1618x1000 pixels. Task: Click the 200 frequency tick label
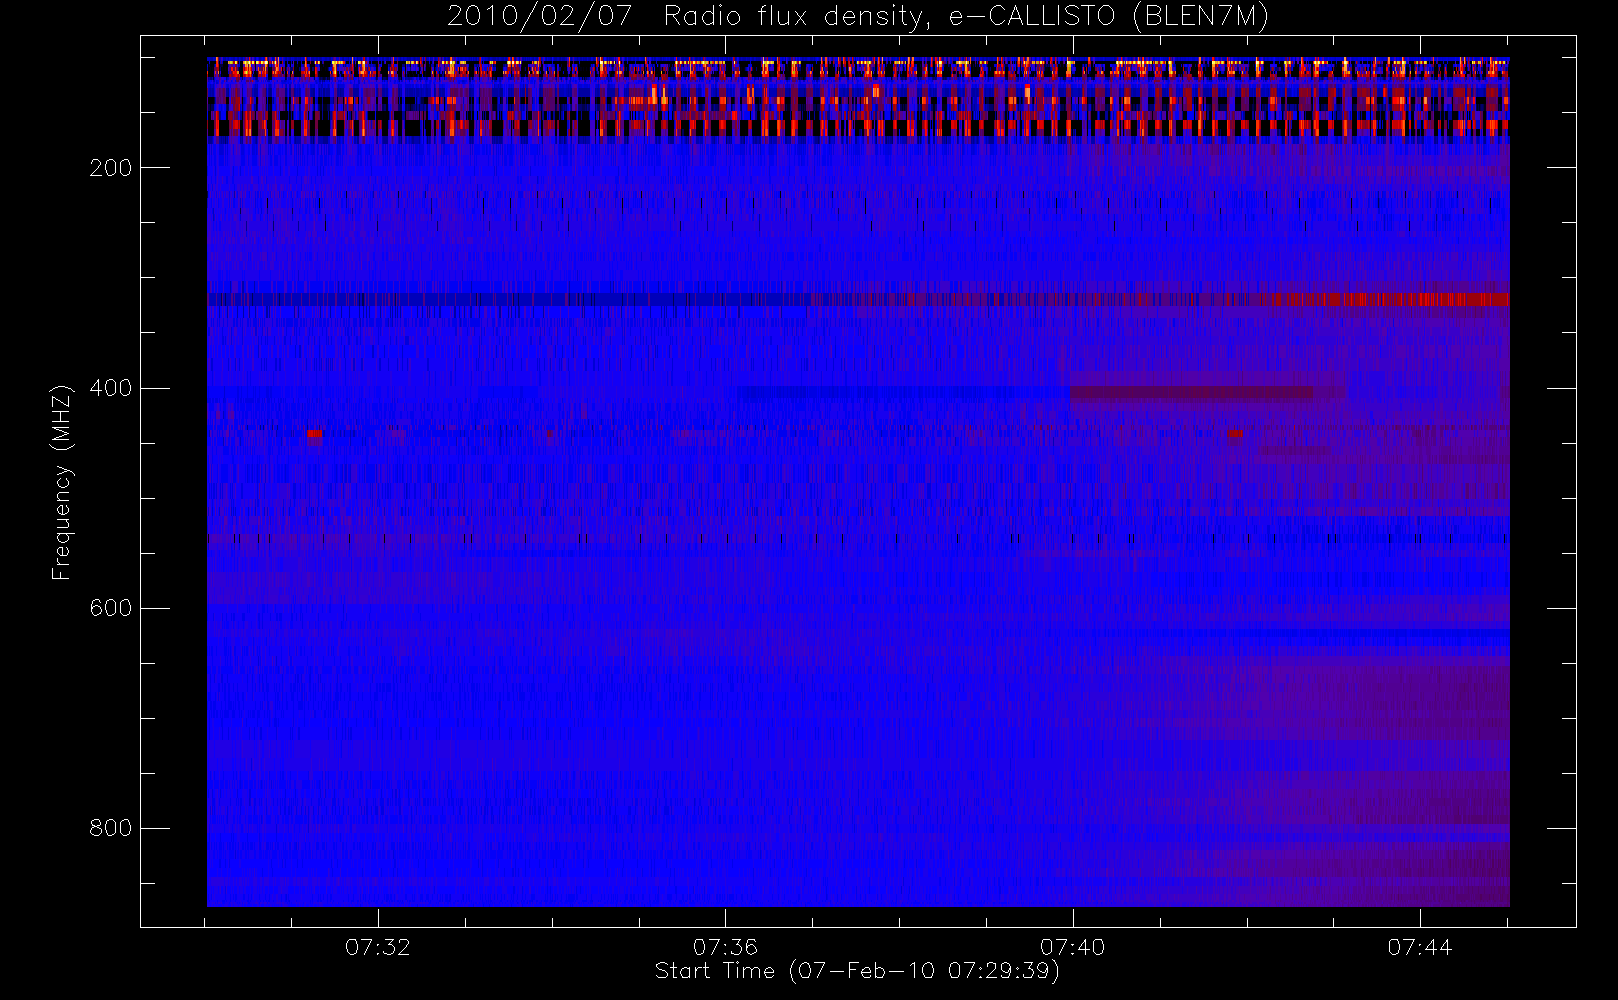pos(110,168)
